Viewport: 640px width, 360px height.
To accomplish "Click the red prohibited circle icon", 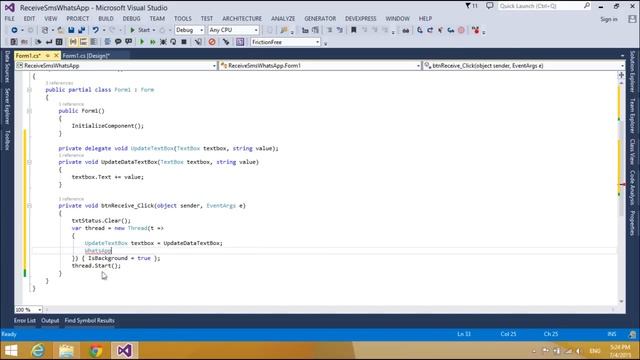I will [x=212, y=42].
